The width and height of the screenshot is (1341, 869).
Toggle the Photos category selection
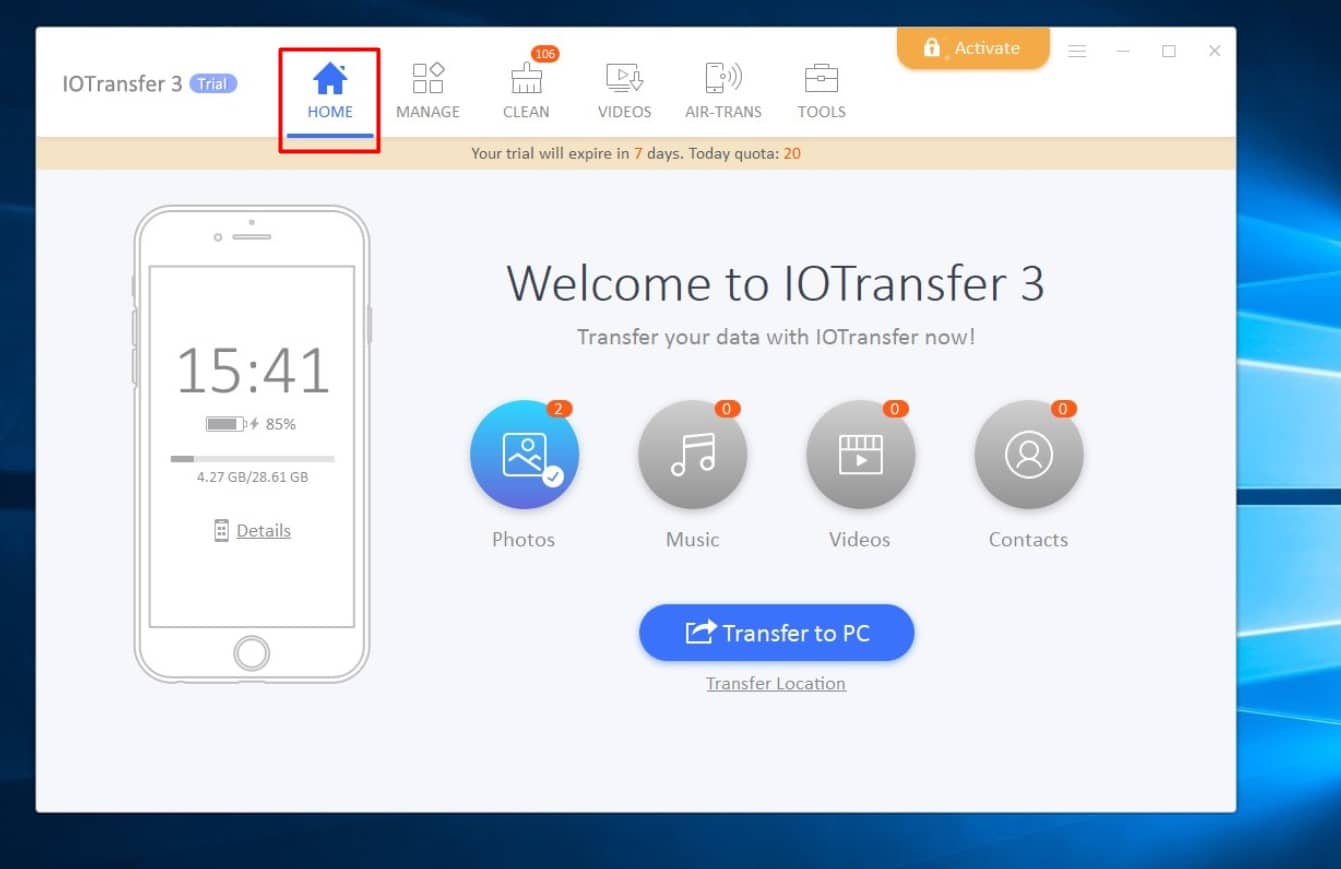[524, 455]
